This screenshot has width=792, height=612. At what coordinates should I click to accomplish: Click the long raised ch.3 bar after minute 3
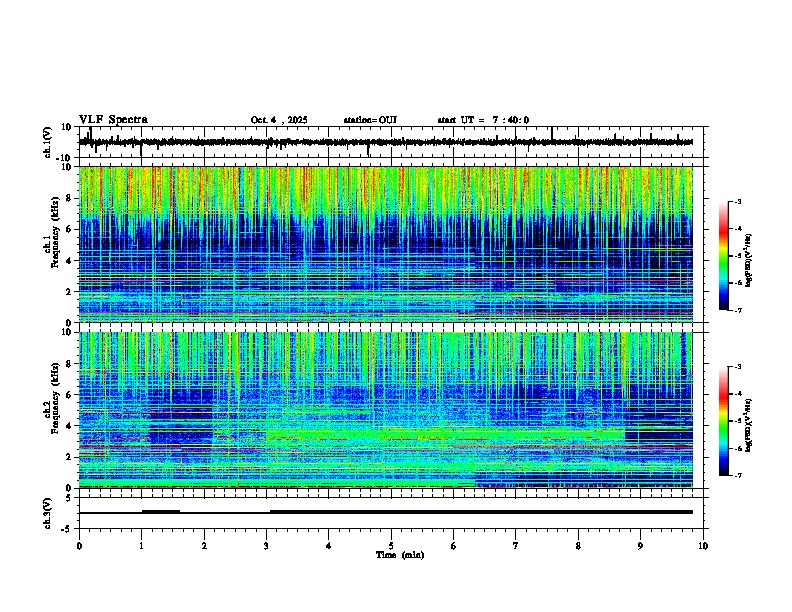coord(481,512)
